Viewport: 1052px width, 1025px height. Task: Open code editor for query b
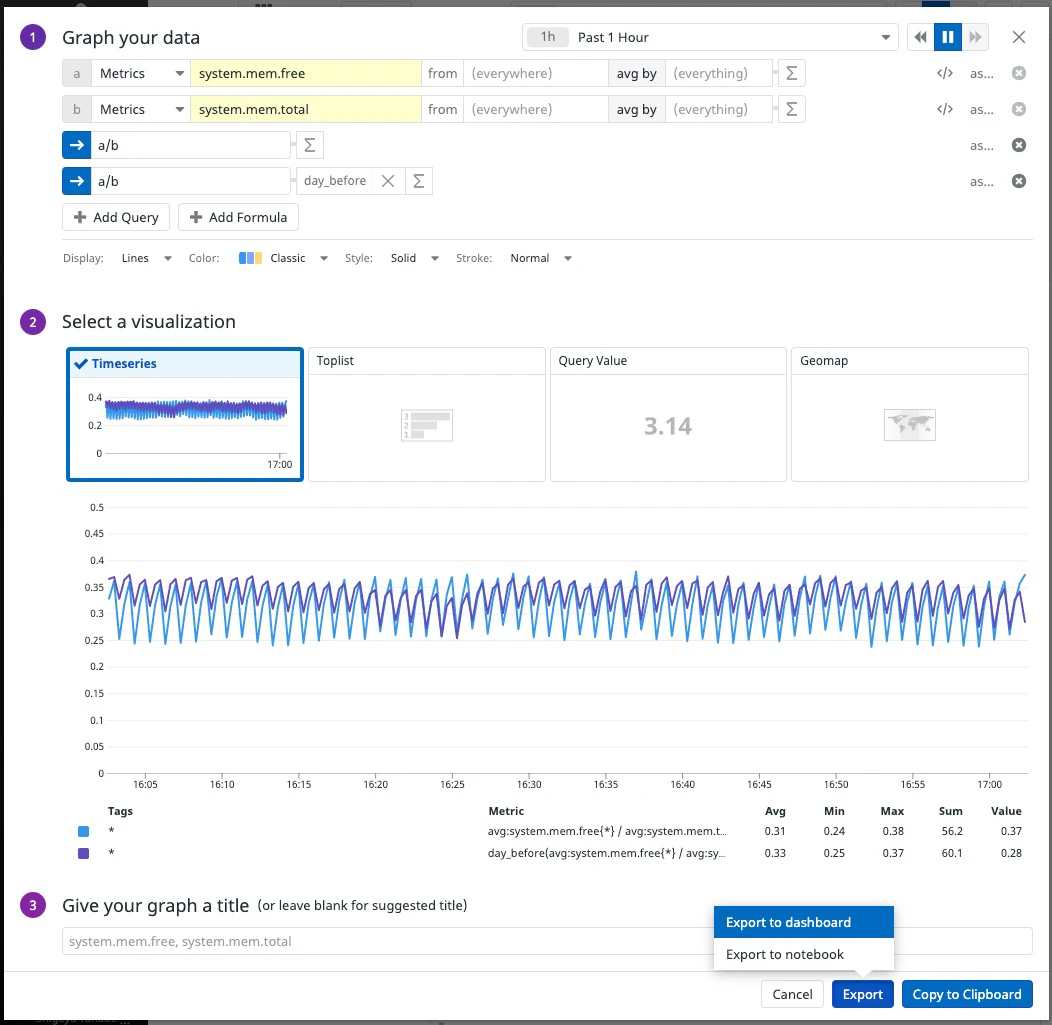click(x=945, y=109)
